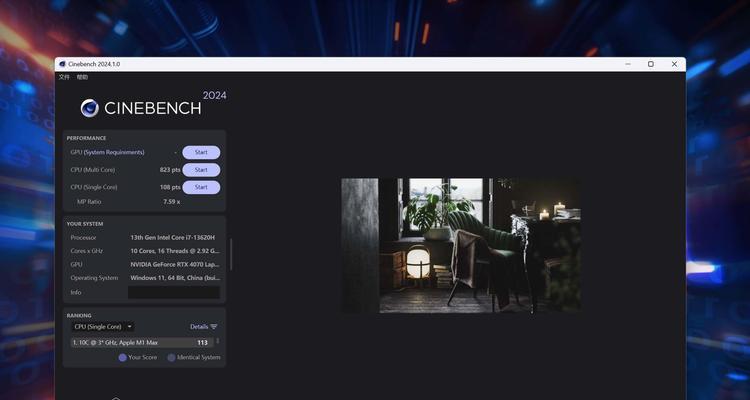Screen dimensions: 750x400
Task: Open the 文件 menu
Action: tap(64, 77)
